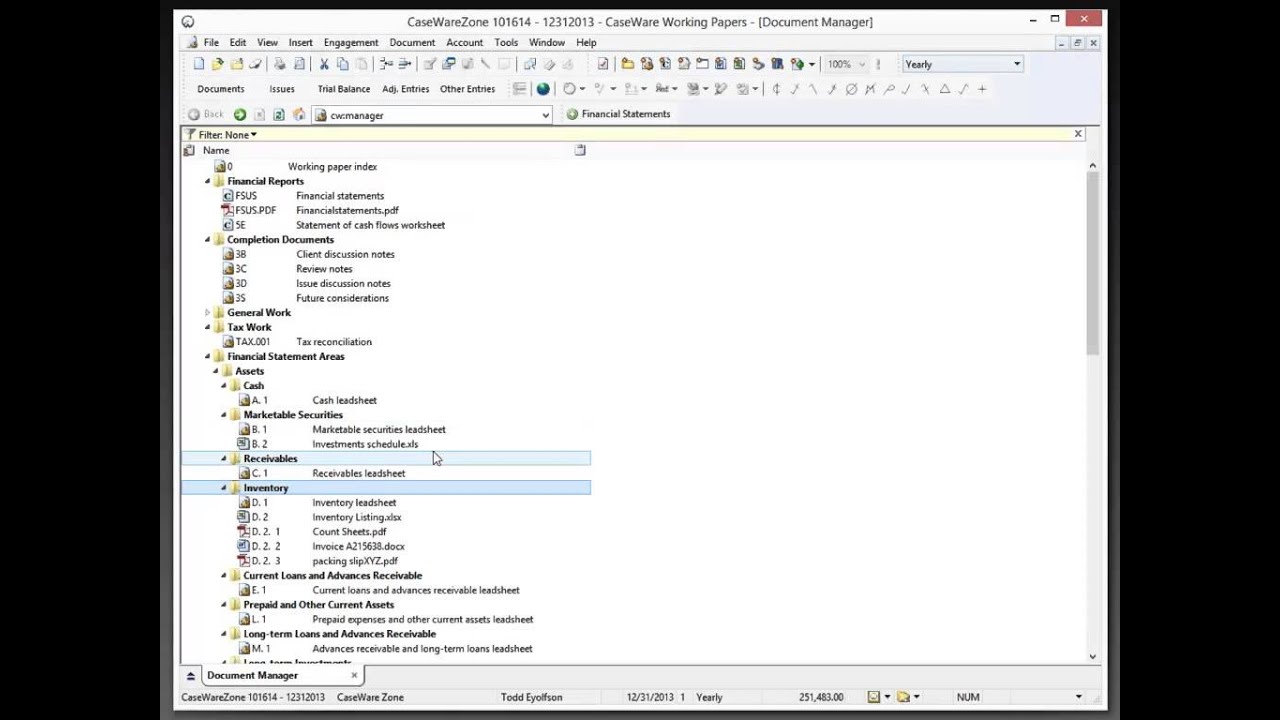Click the folder icon in status bar

(904, 697)
